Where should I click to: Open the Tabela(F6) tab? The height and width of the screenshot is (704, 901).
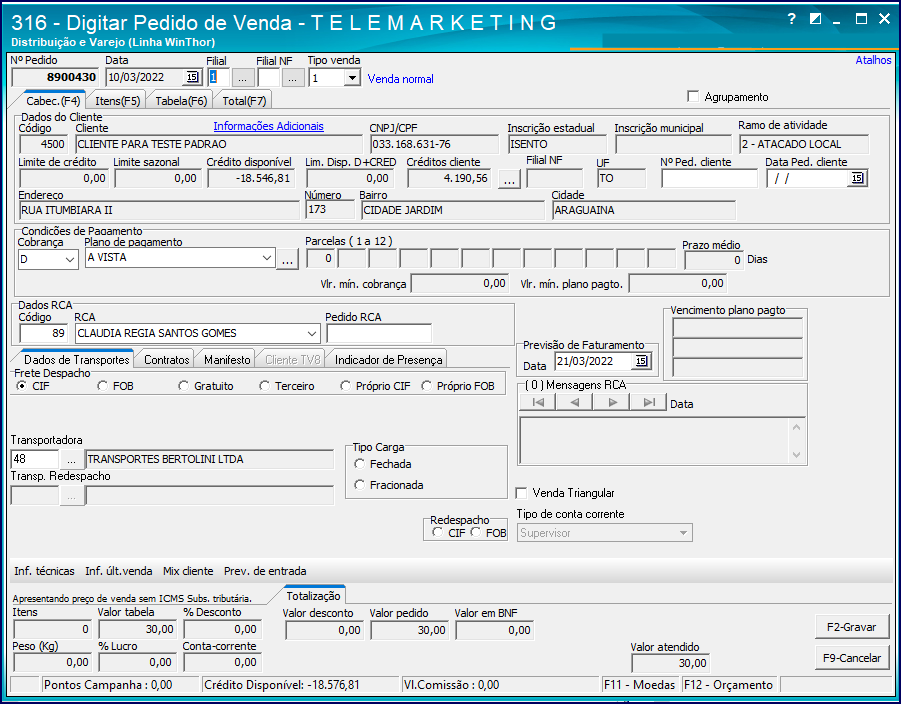pos(181,101)
